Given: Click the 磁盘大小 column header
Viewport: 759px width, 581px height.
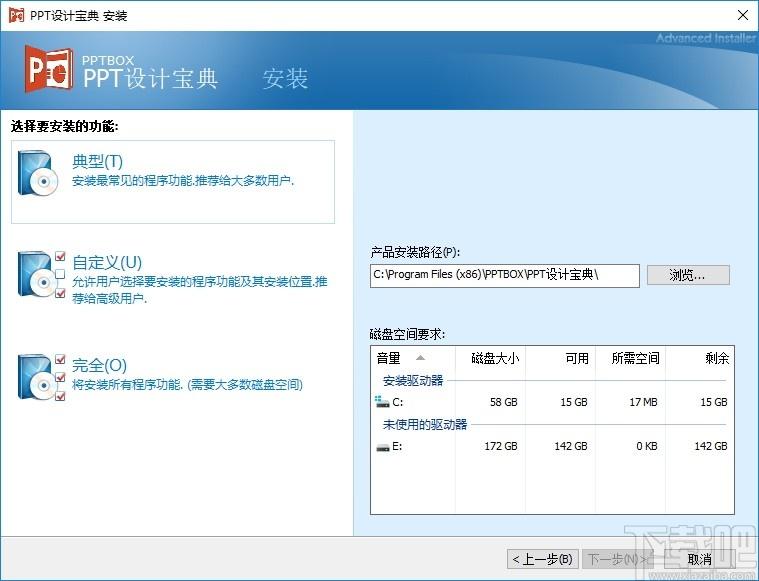Looking at the screenshot, I should [490, 358].
